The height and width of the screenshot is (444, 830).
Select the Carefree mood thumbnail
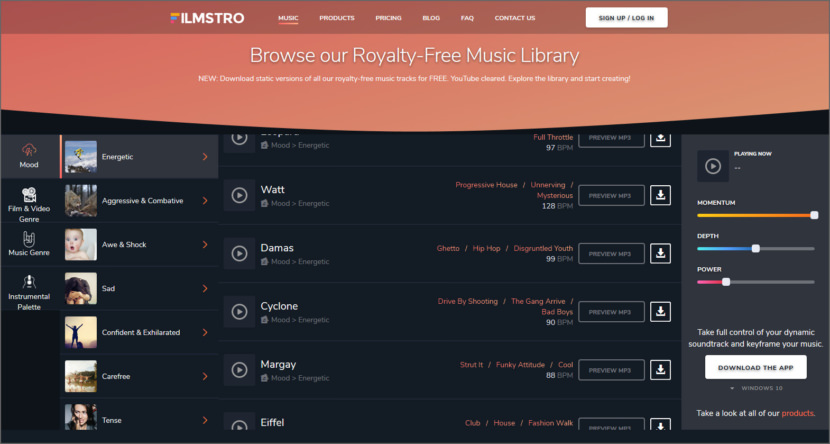coord(80,376)
